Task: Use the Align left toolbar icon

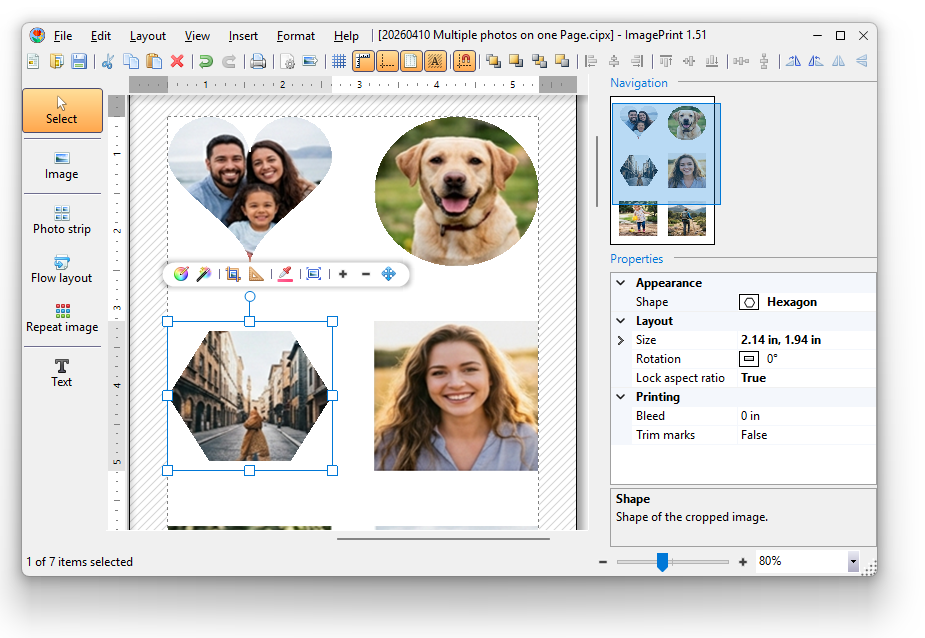Action: 588,61
